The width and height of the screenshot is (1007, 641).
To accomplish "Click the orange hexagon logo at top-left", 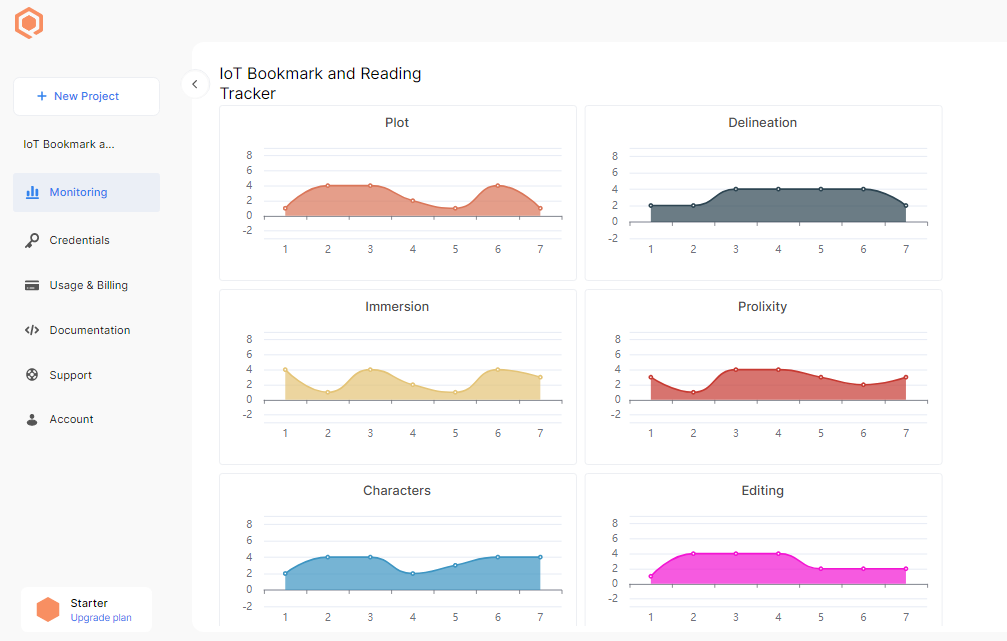I will 29,23.
